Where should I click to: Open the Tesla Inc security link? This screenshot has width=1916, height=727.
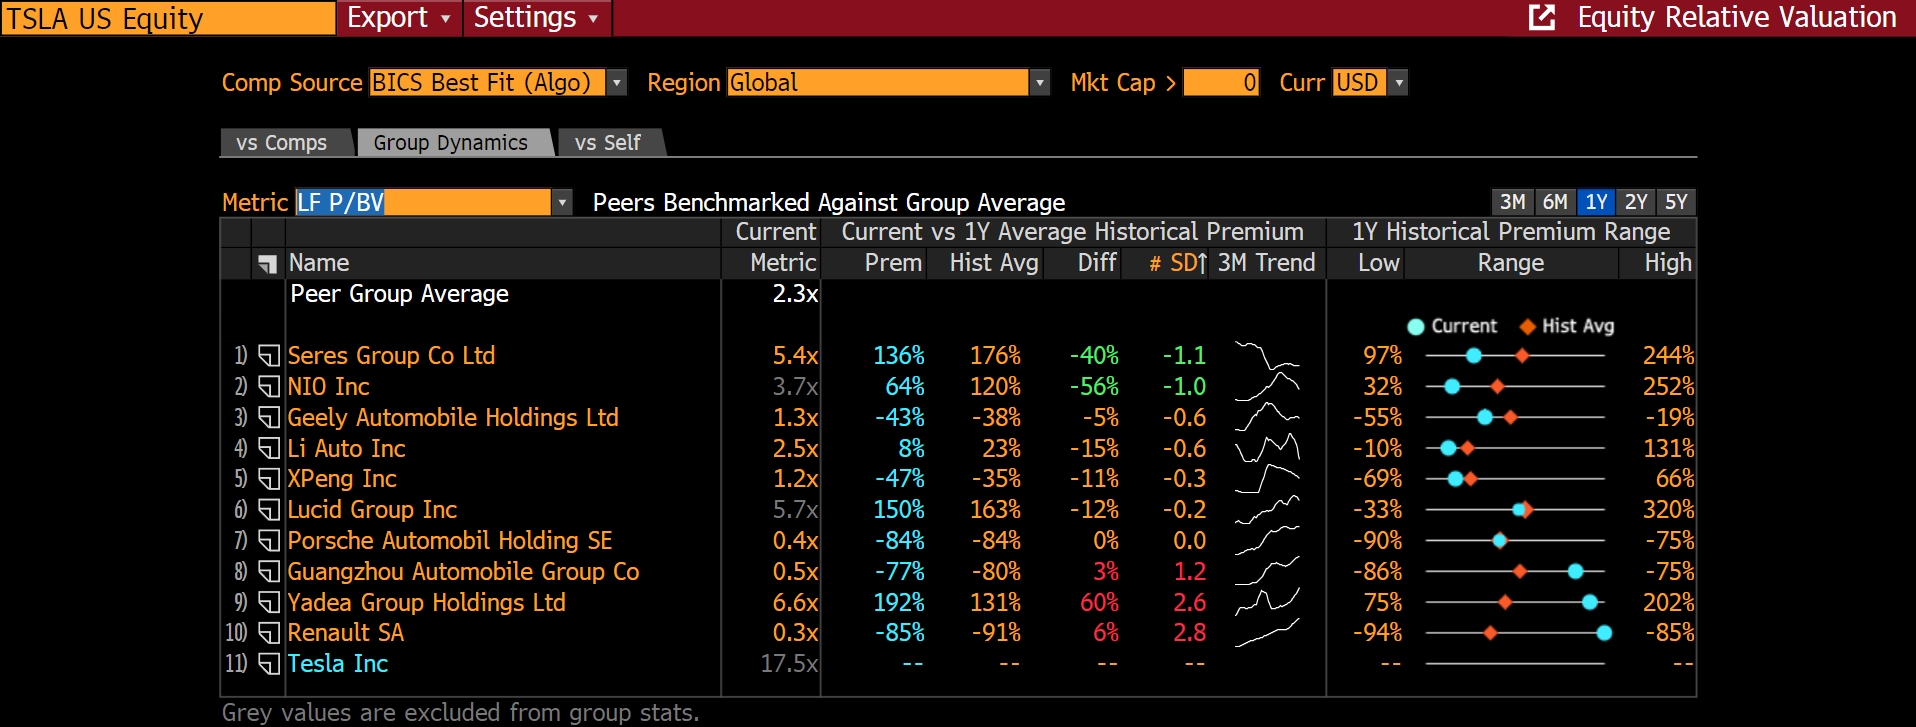[337, 664]
